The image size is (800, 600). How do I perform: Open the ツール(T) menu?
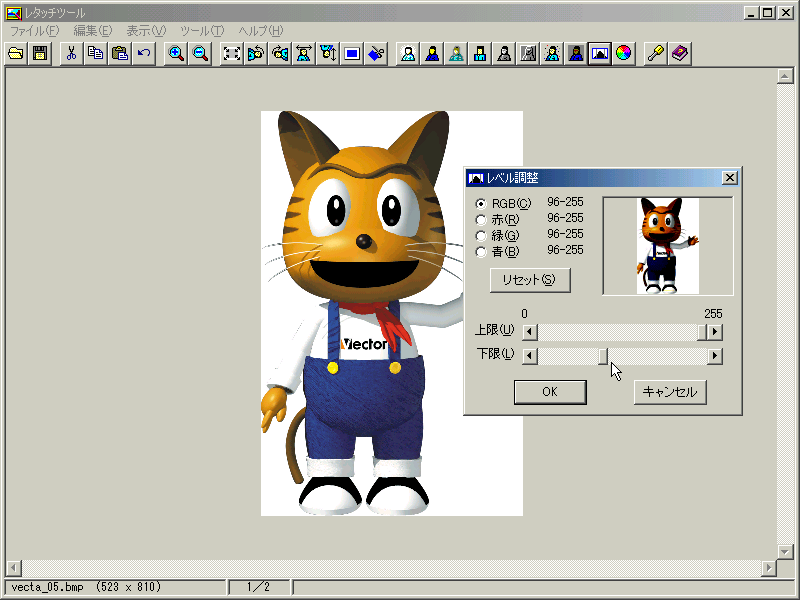click(202, 31)
